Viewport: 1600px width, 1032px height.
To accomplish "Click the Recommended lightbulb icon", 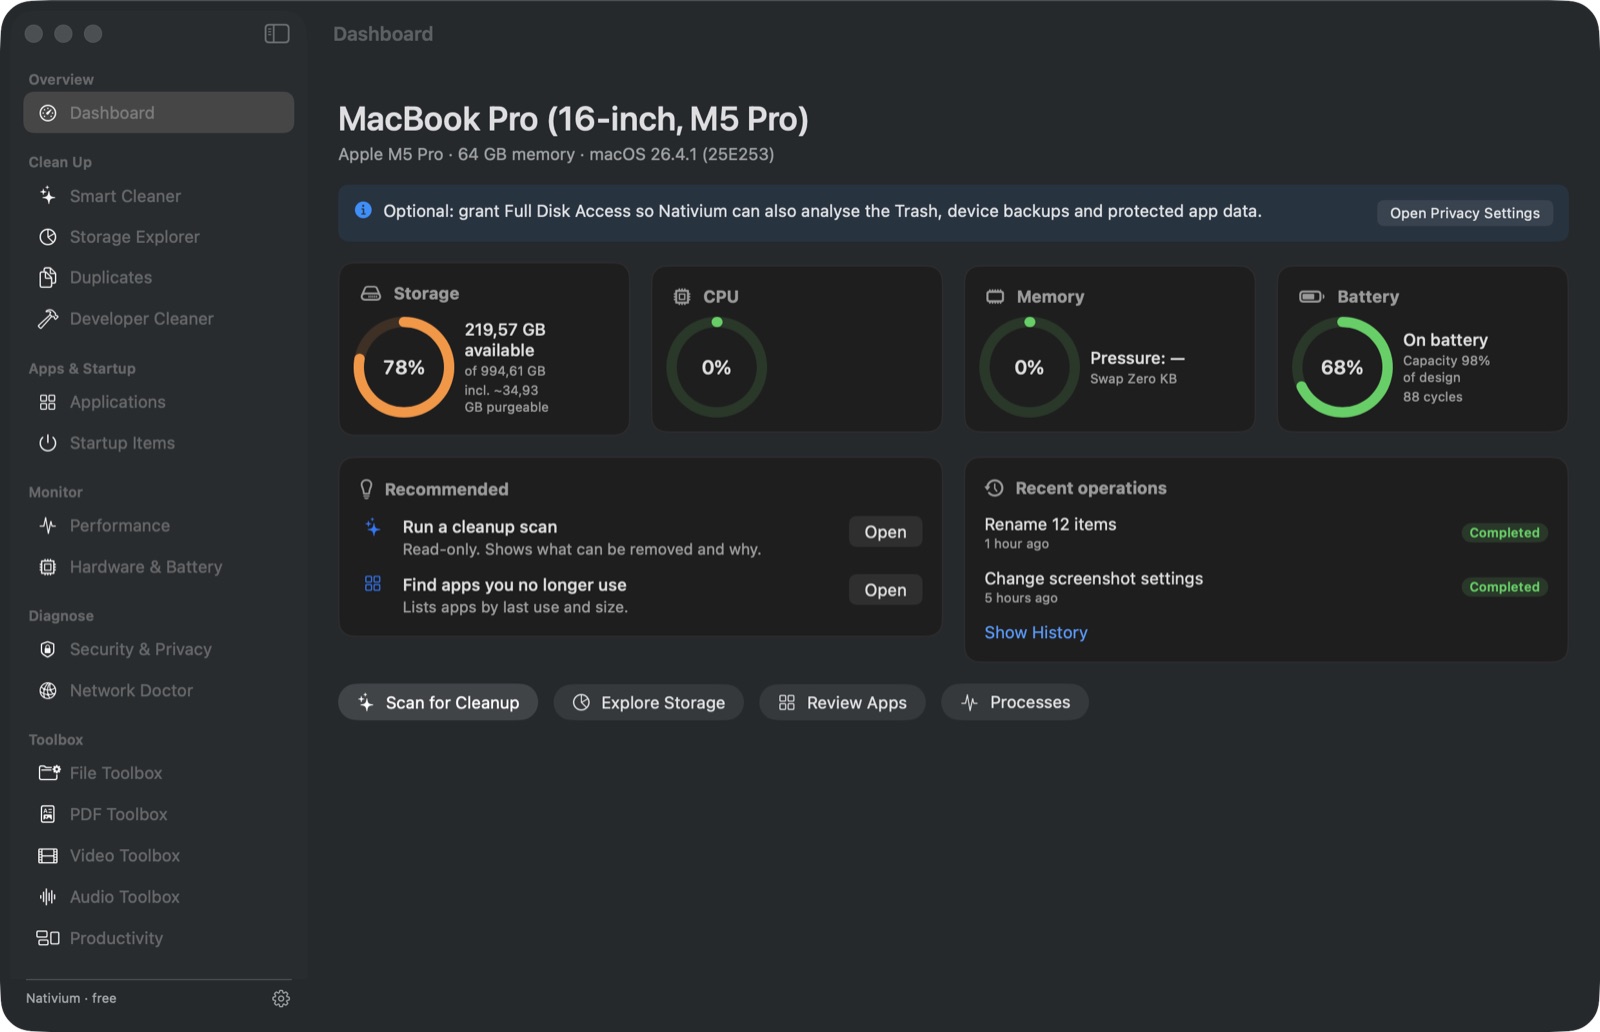I will tap(366, 489).
